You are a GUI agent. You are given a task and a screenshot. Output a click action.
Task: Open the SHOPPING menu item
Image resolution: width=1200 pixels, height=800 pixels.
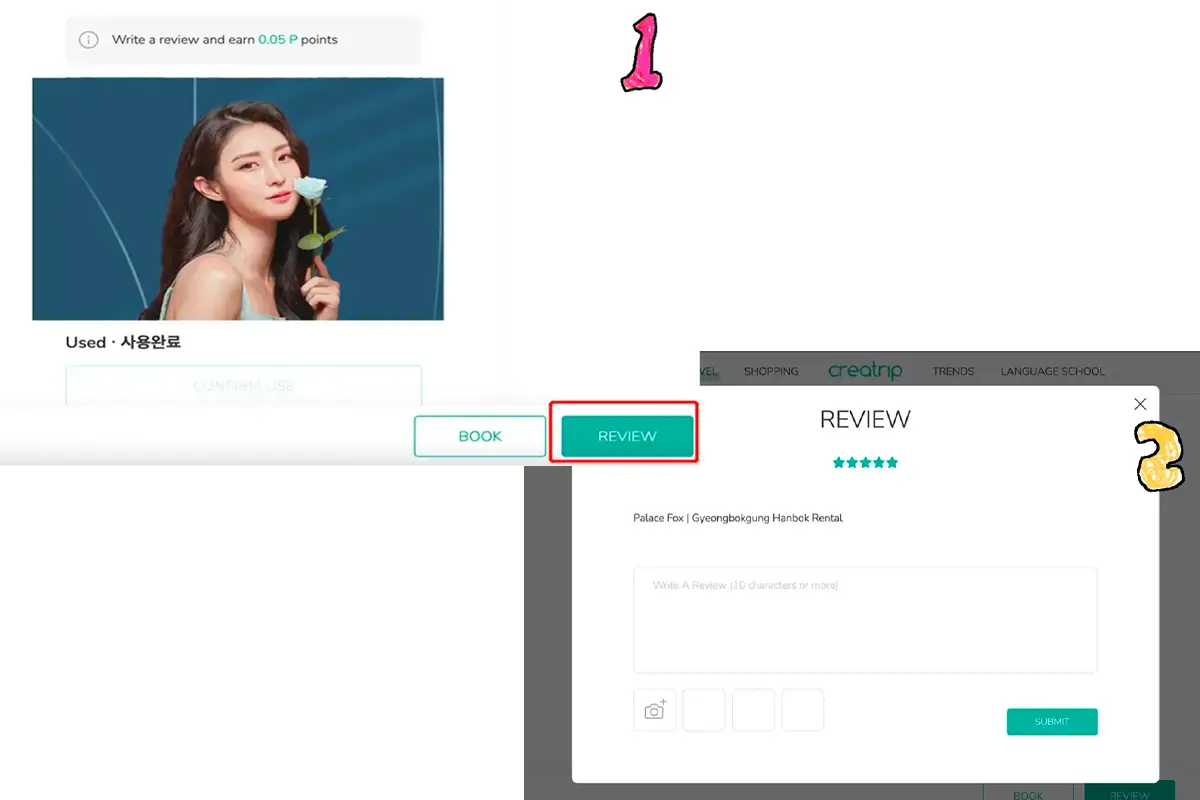click(x=770, y=371)
